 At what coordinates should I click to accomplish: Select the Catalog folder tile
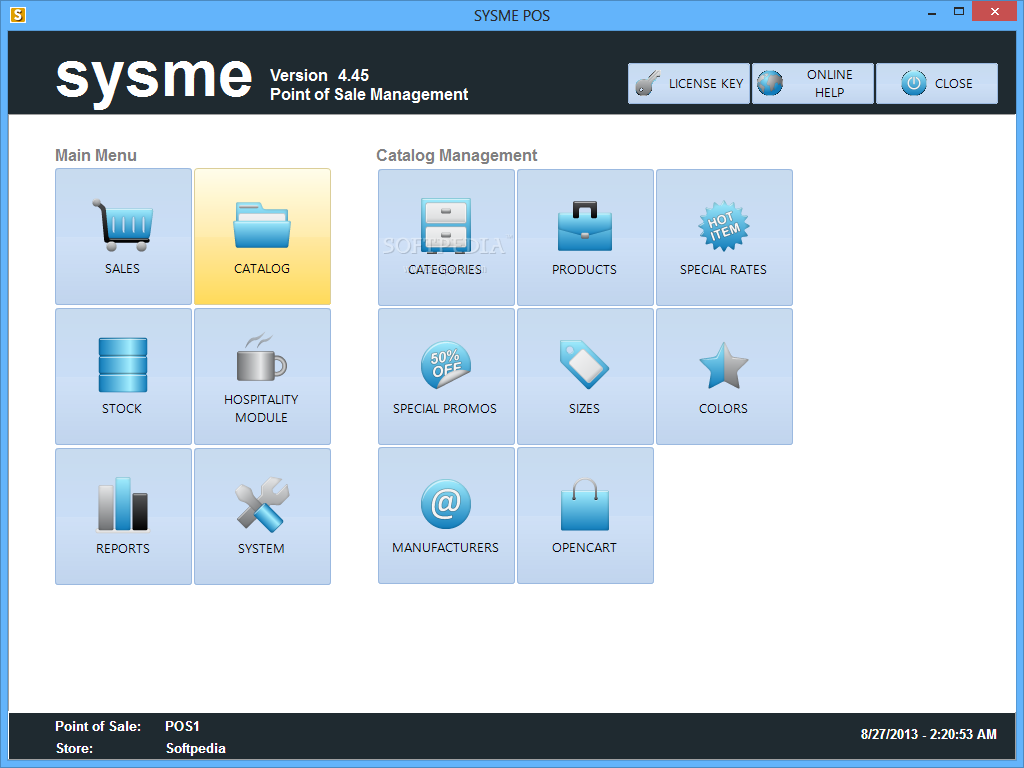(263, 236)
